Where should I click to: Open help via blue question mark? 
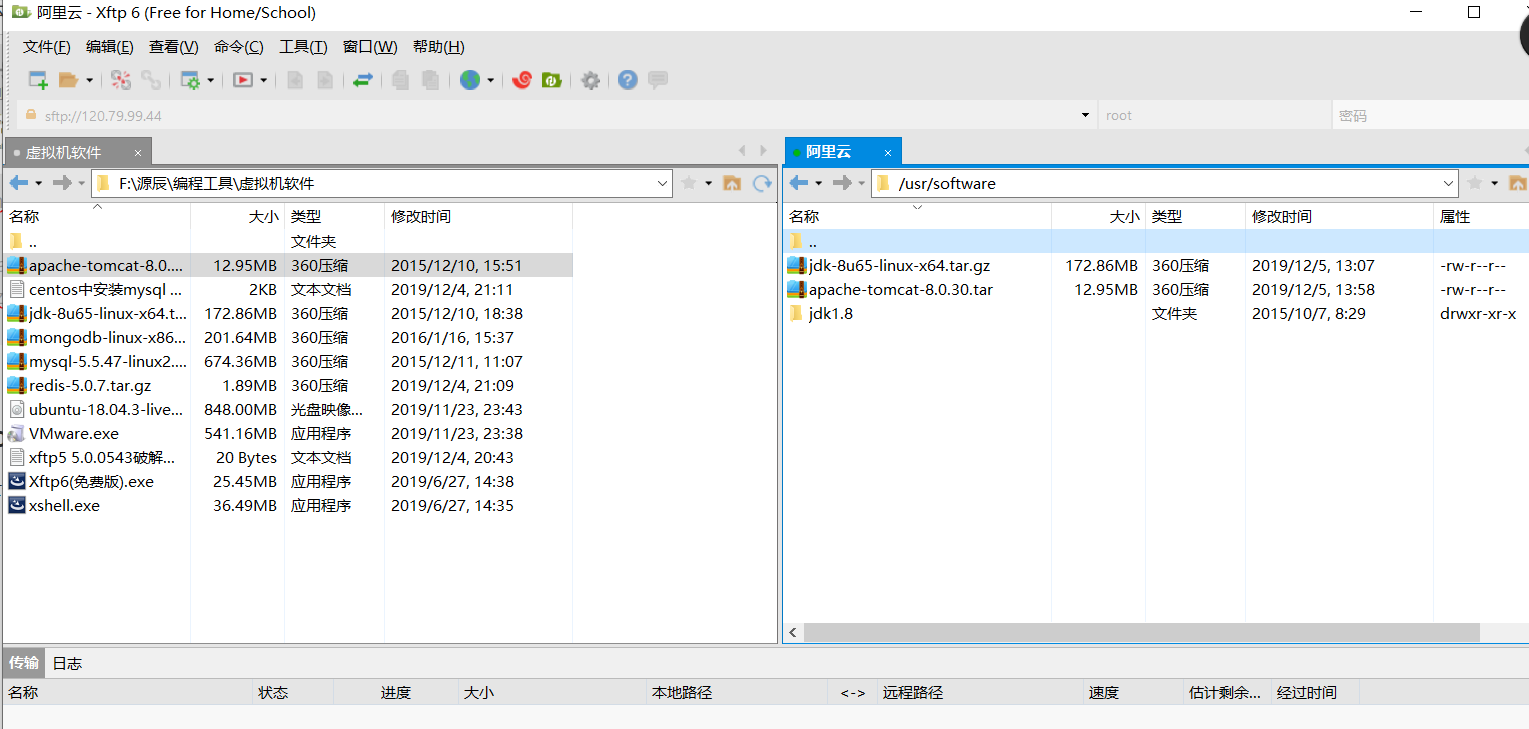coord(627,80)
